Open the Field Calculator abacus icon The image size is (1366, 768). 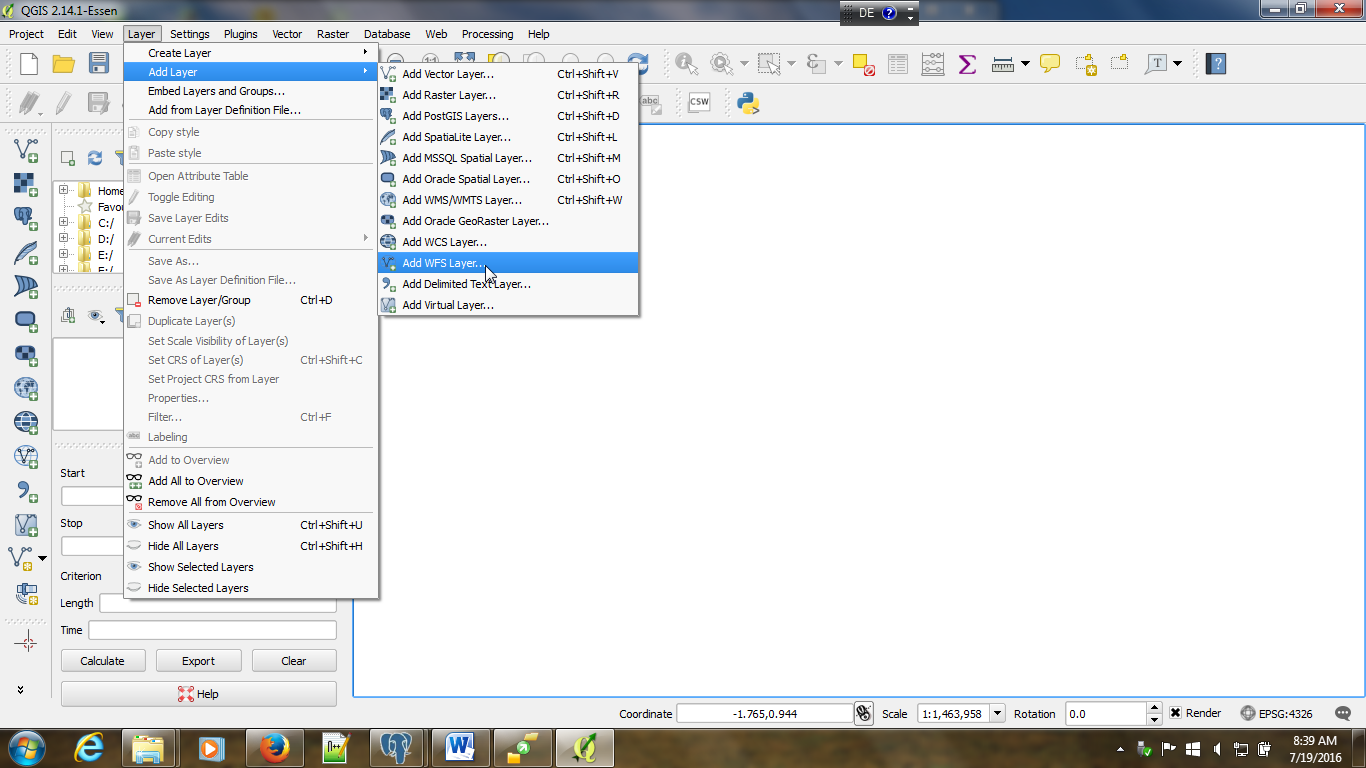(932, 64)
